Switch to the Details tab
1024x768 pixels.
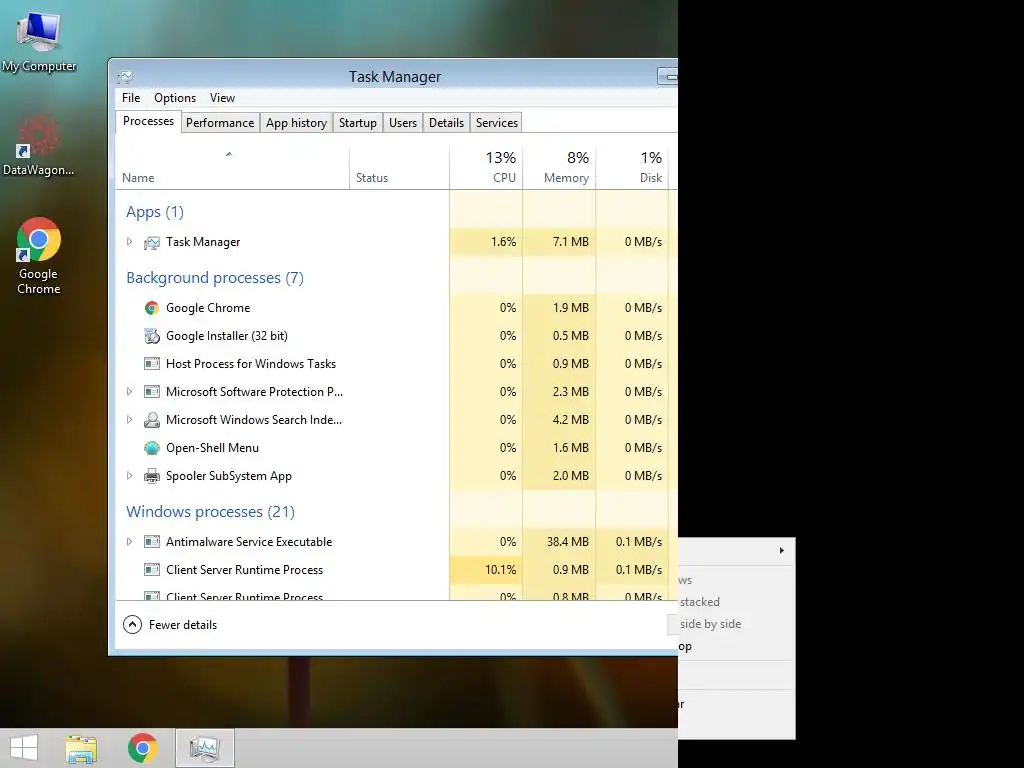coord(446,123)
